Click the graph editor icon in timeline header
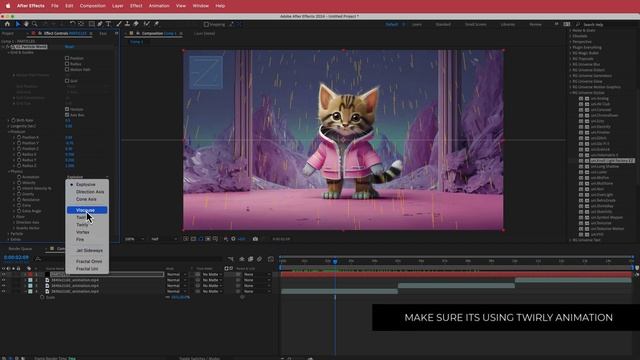The image size is (640, 360). (271, 259)
